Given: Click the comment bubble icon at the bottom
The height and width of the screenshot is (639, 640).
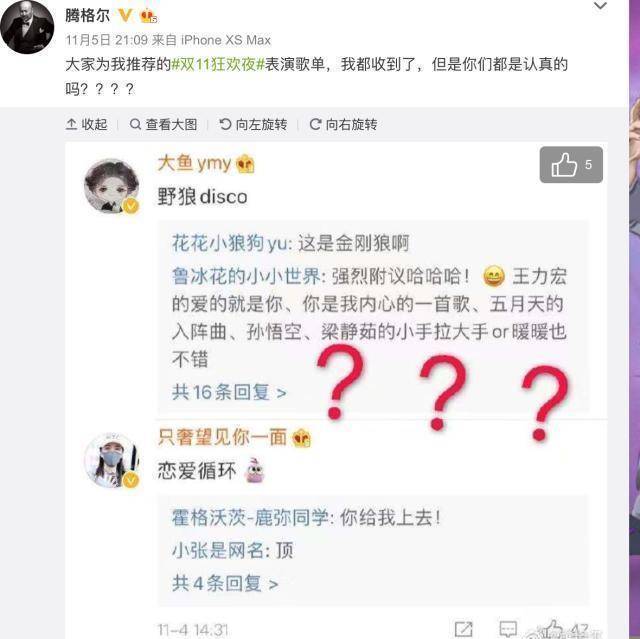Looking at the screenshot, I should coord(508,629).
